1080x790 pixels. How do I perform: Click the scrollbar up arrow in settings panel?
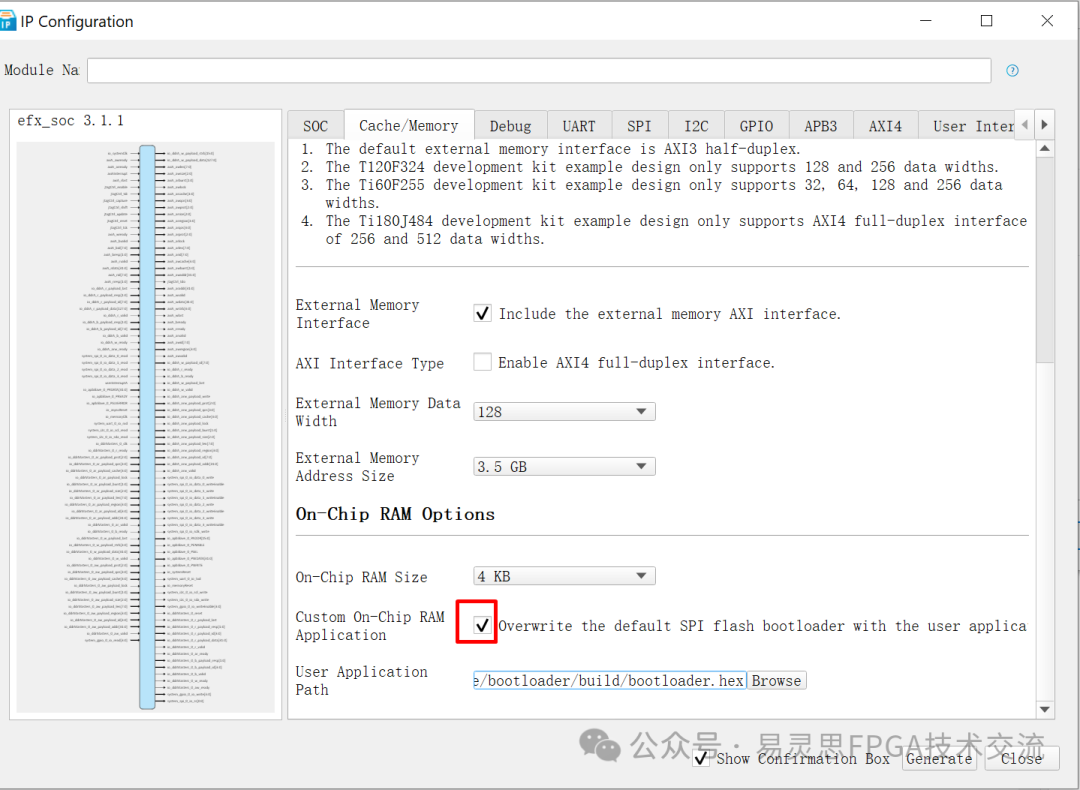click(1045, 148)
